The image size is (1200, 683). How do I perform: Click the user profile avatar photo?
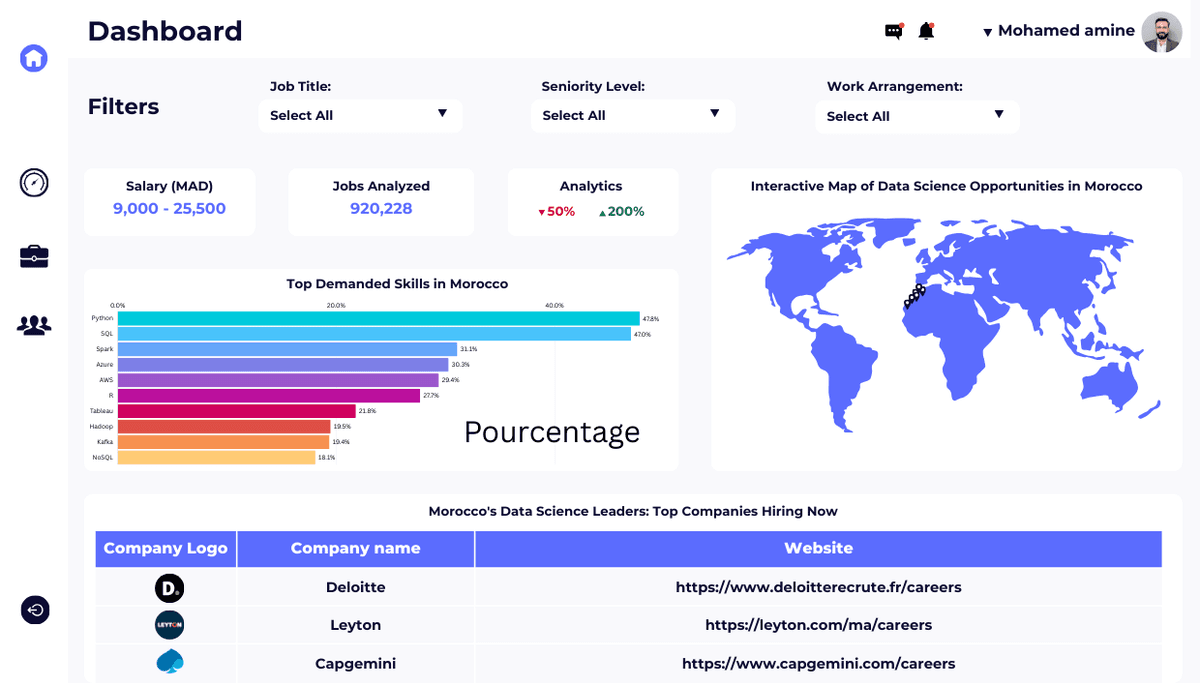click(1161, 32)
